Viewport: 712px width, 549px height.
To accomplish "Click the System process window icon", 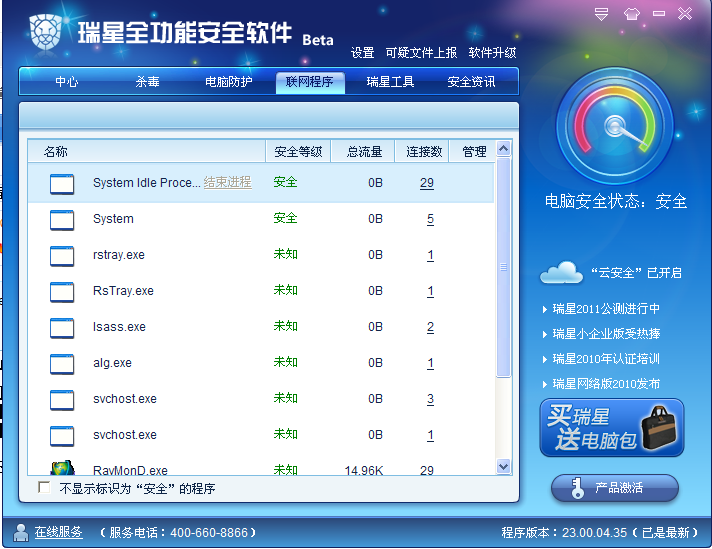I will pos(62,220).
